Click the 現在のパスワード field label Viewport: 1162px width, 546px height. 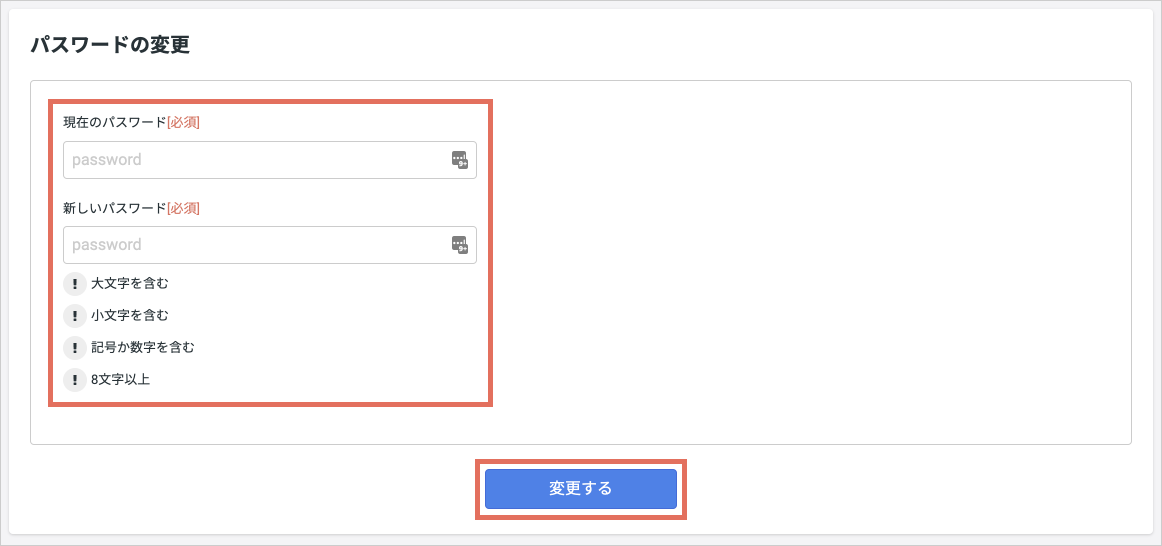click(x=115, y=123)
